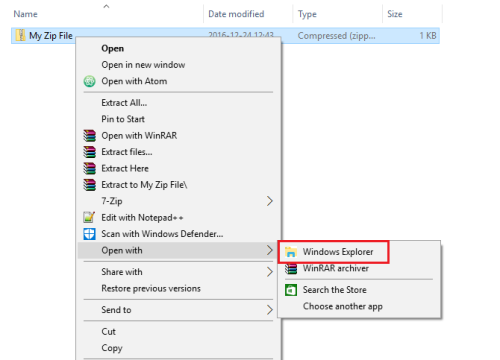Sort by the Type column header
This screenshot has height=360, width=500.
tap(307, 14)
